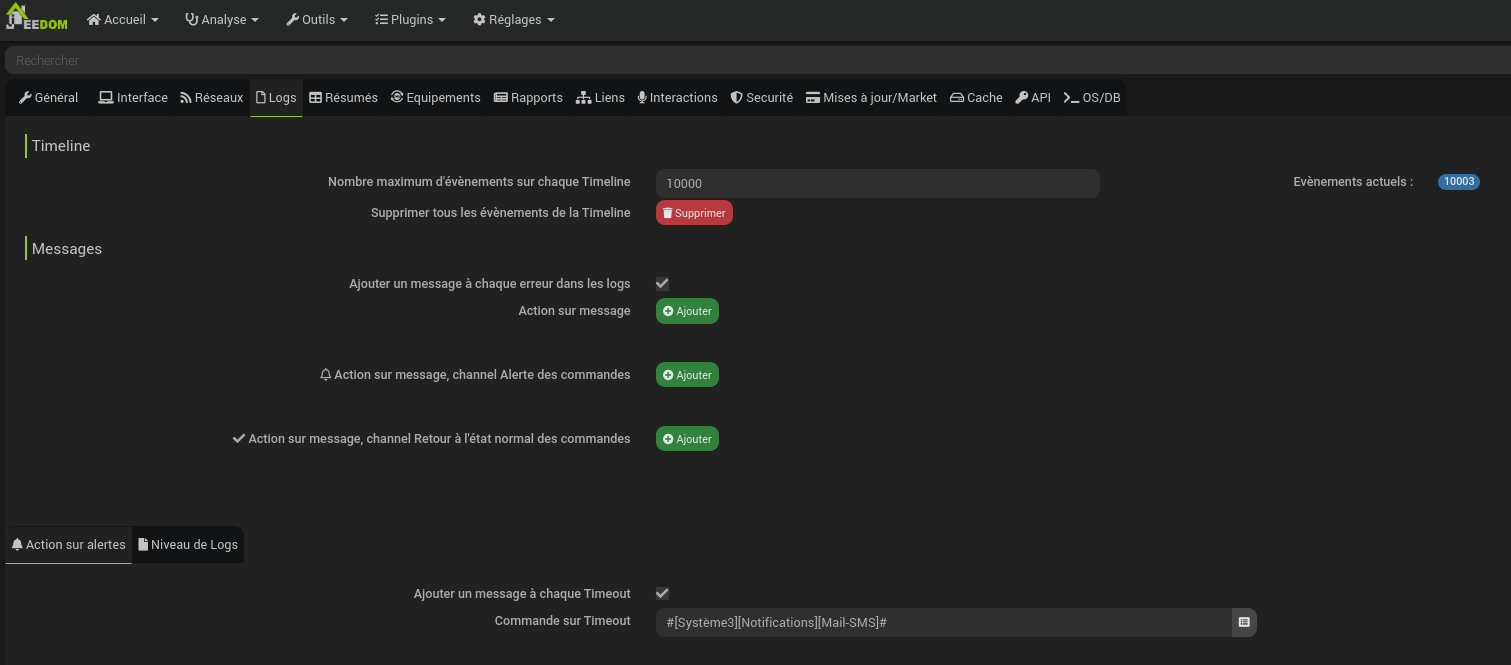Click Ajouter next to Action sur message
The height and width of the screenshot is (665, 1511).
[x=687, y=311]
